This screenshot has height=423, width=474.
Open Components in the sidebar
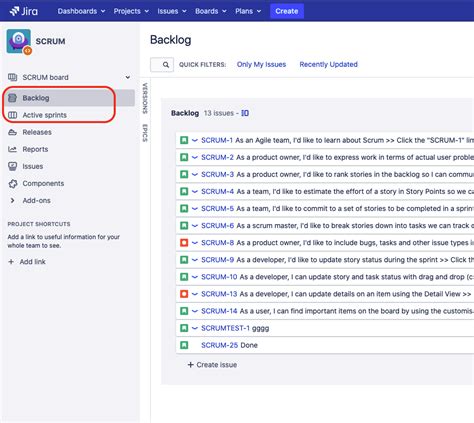tap(43, 184)
